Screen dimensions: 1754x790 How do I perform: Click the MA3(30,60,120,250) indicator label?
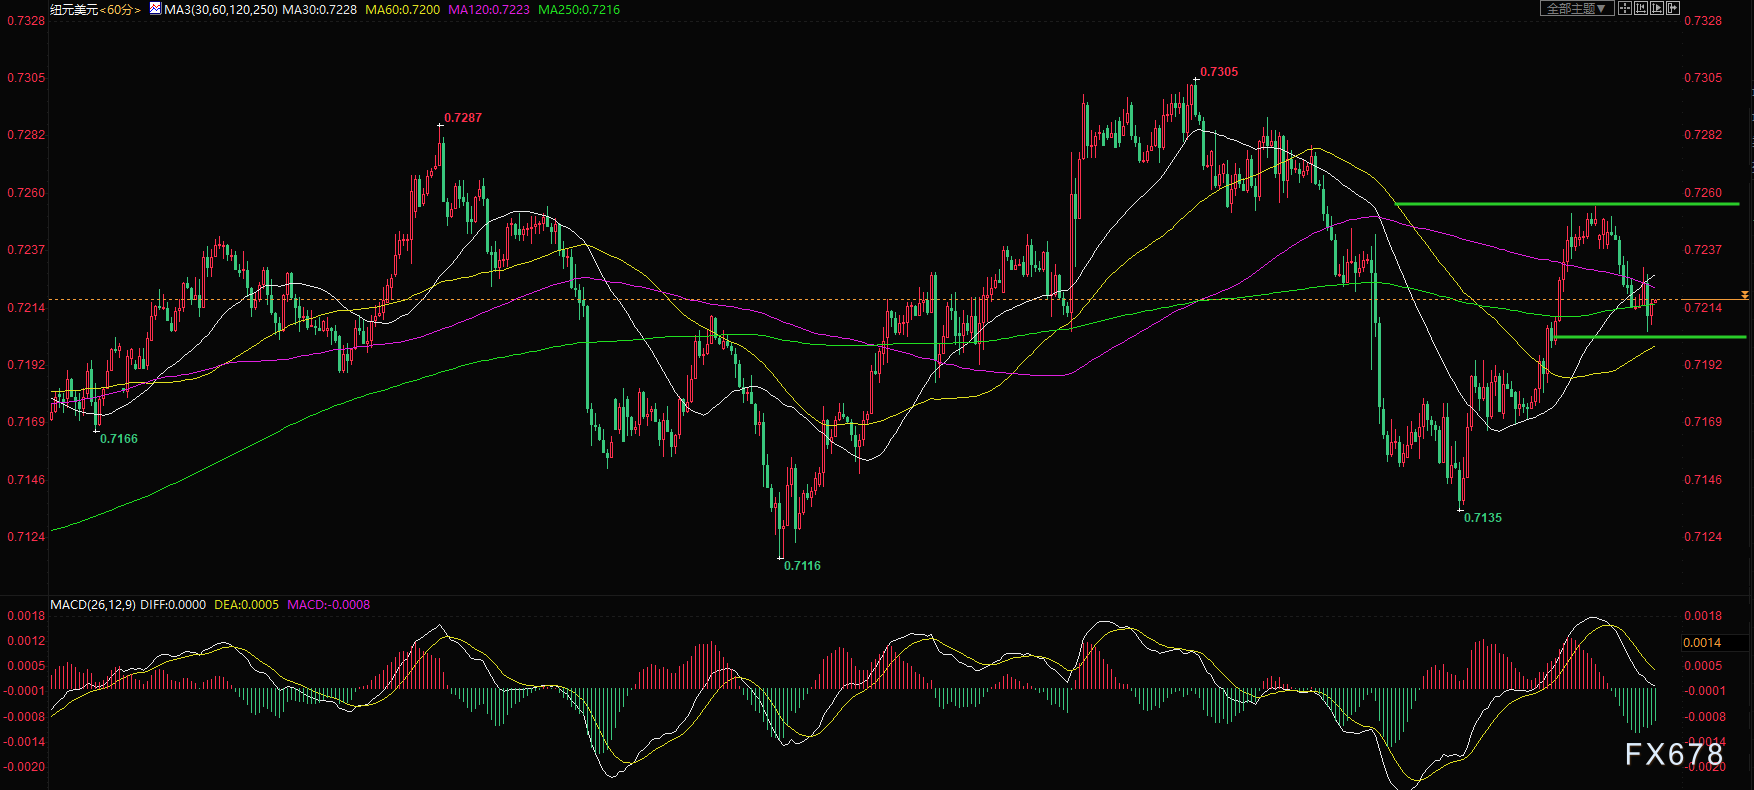(221, 9)
